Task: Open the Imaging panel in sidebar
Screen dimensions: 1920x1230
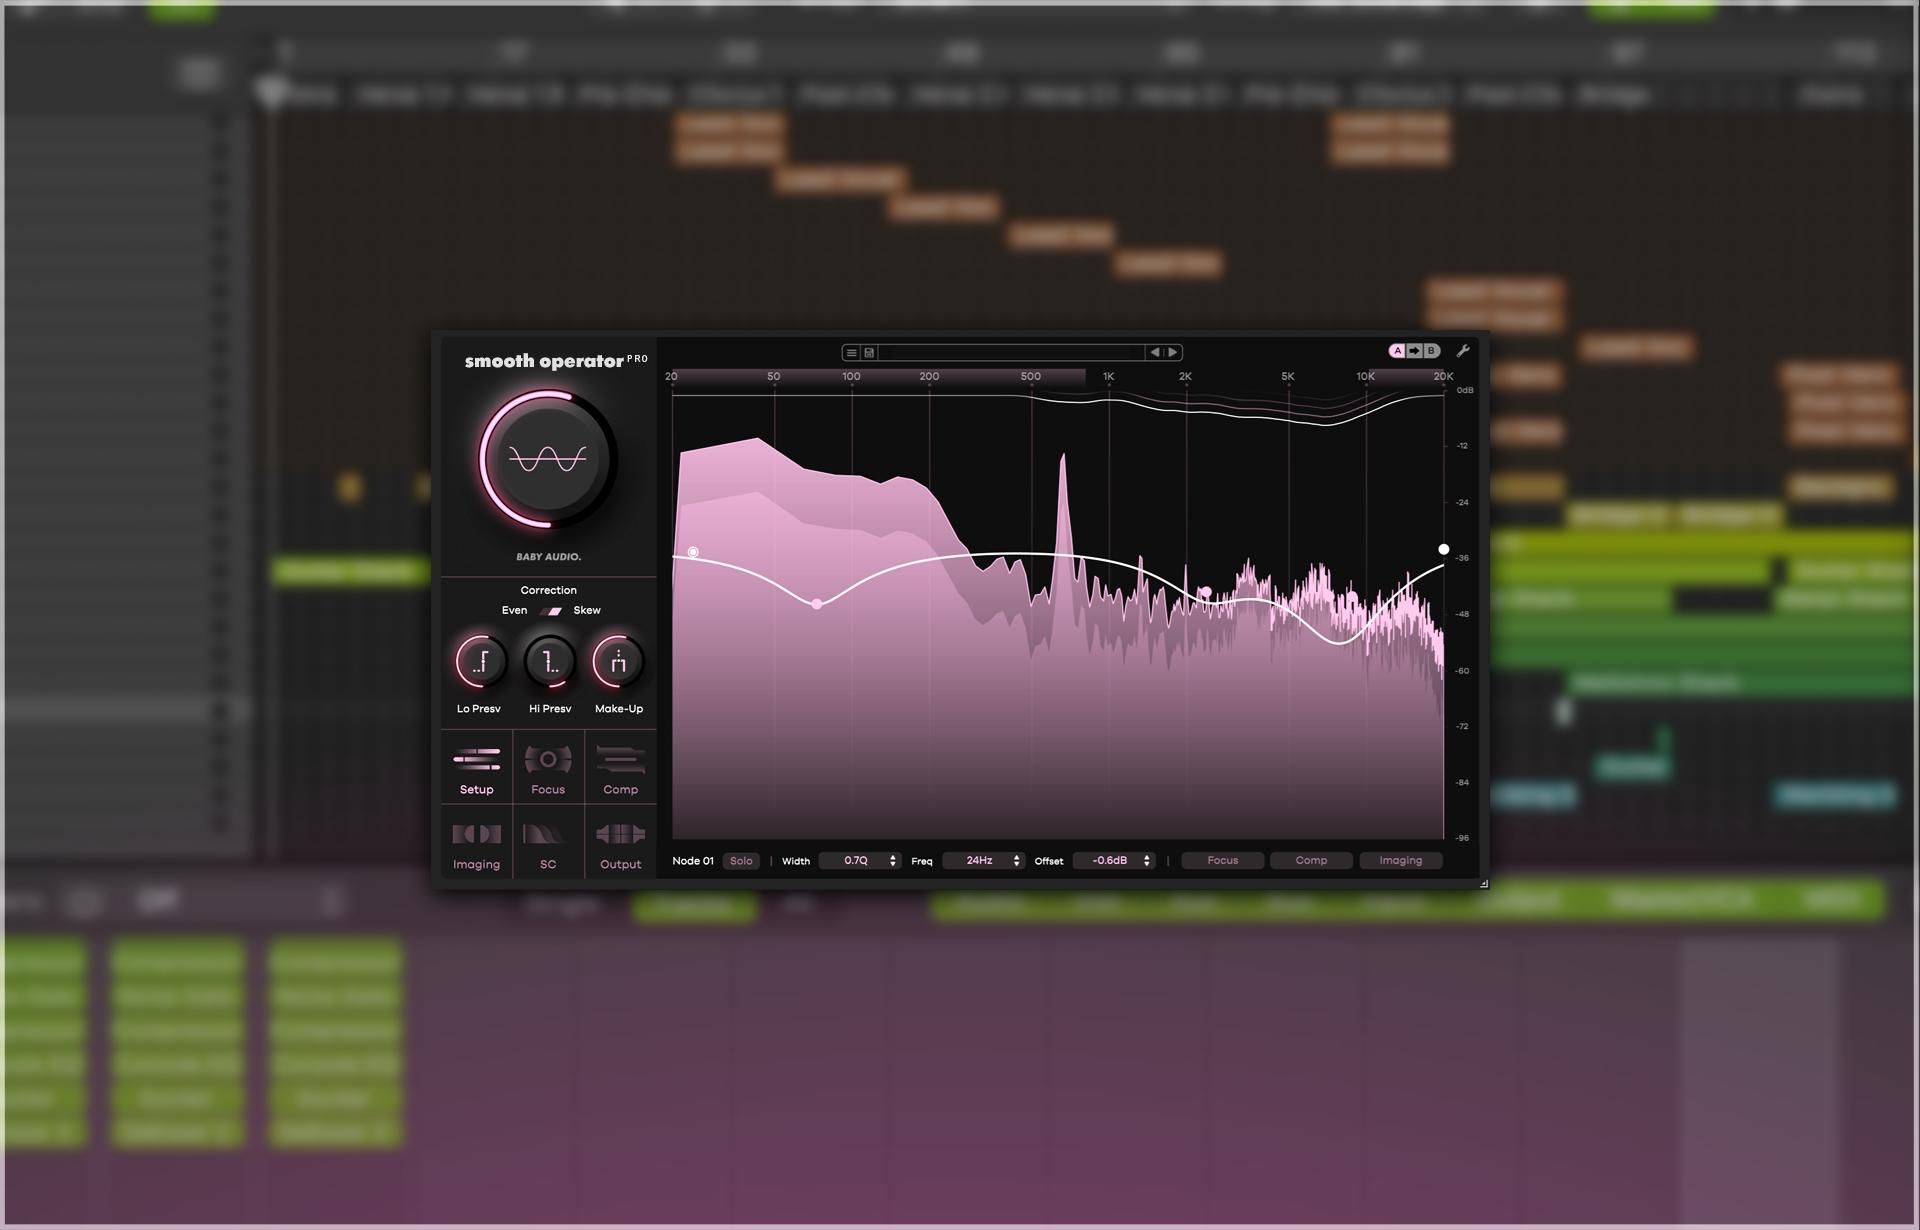Action: point(477,843)
